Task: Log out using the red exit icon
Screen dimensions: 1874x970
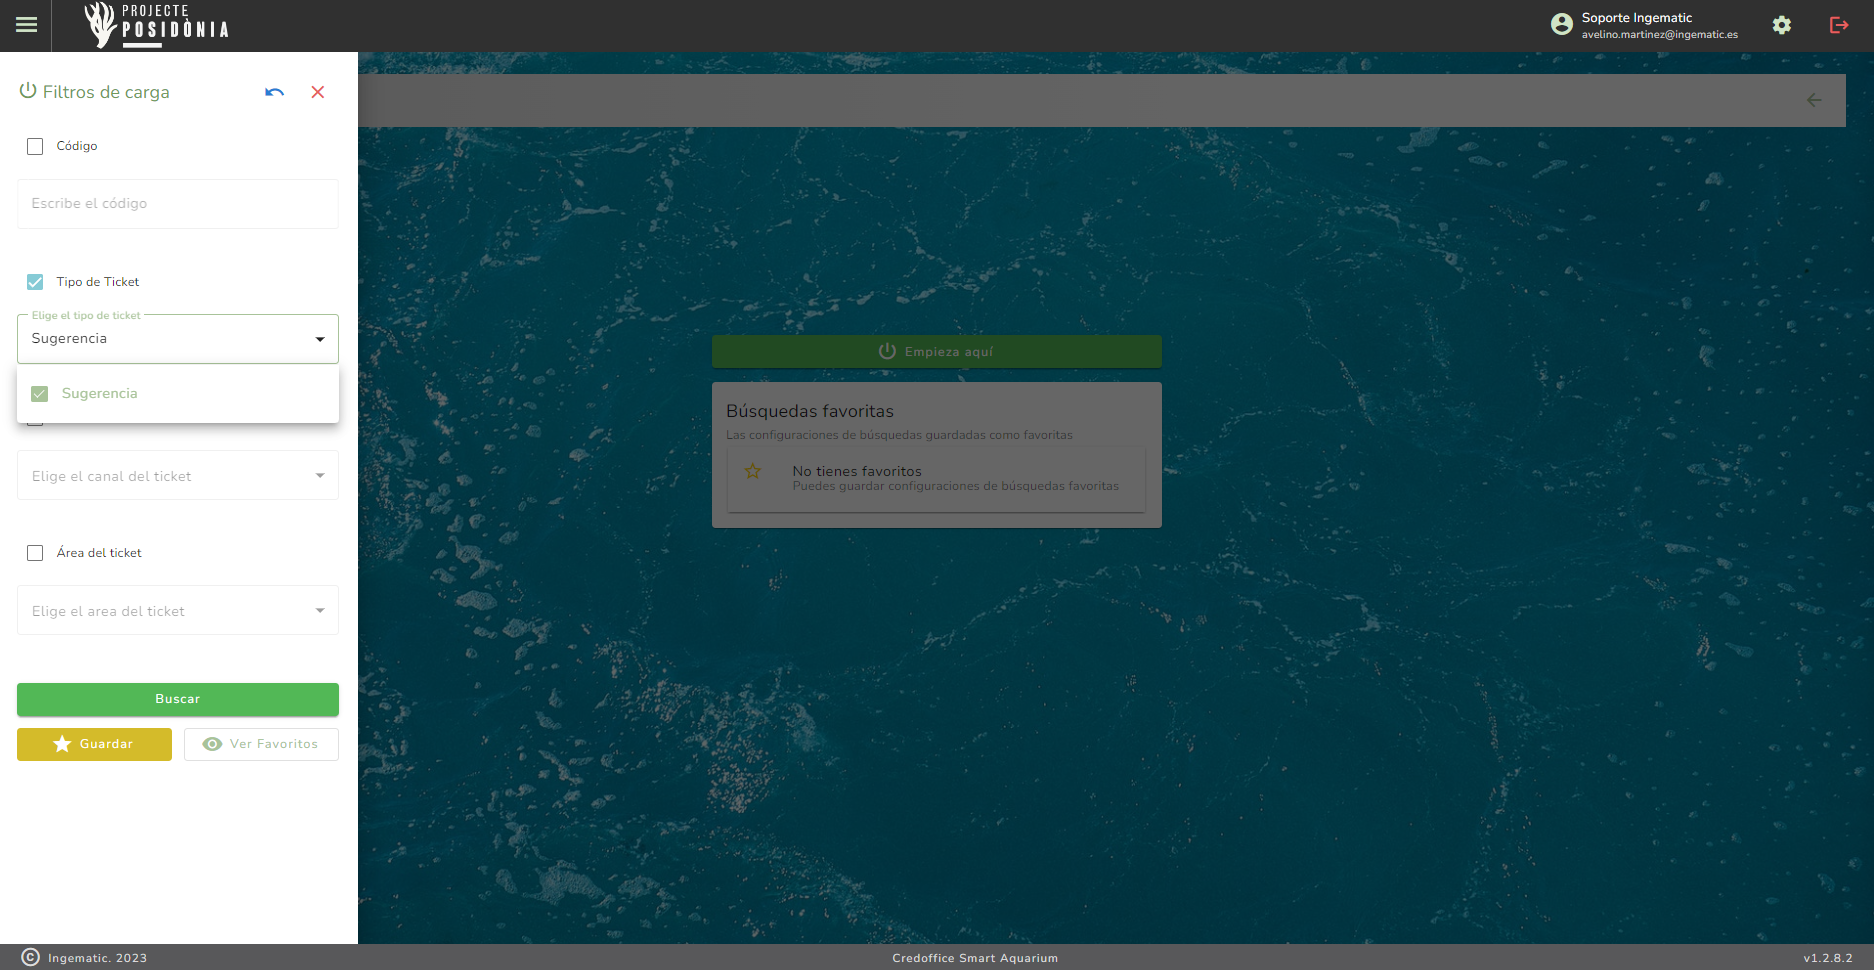Action: pos(1838,25)
